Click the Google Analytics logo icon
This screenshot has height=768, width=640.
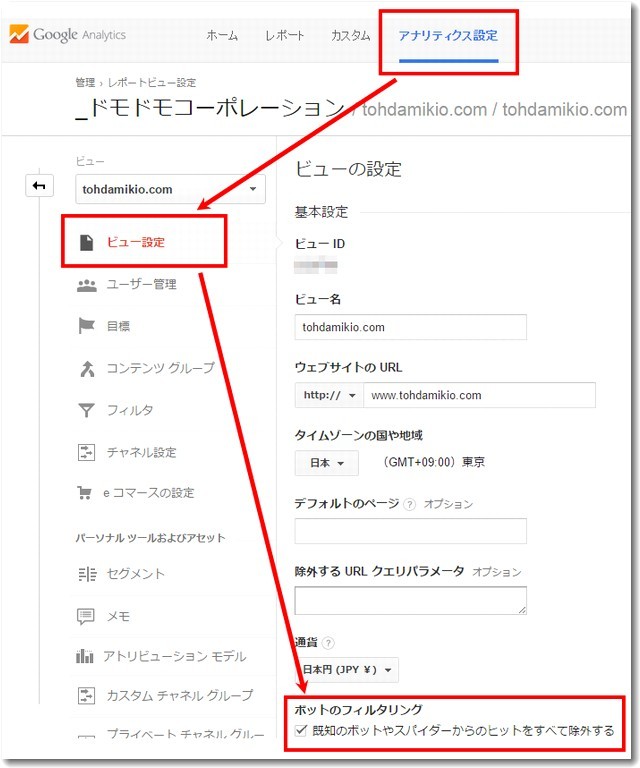tap(19, 34)
